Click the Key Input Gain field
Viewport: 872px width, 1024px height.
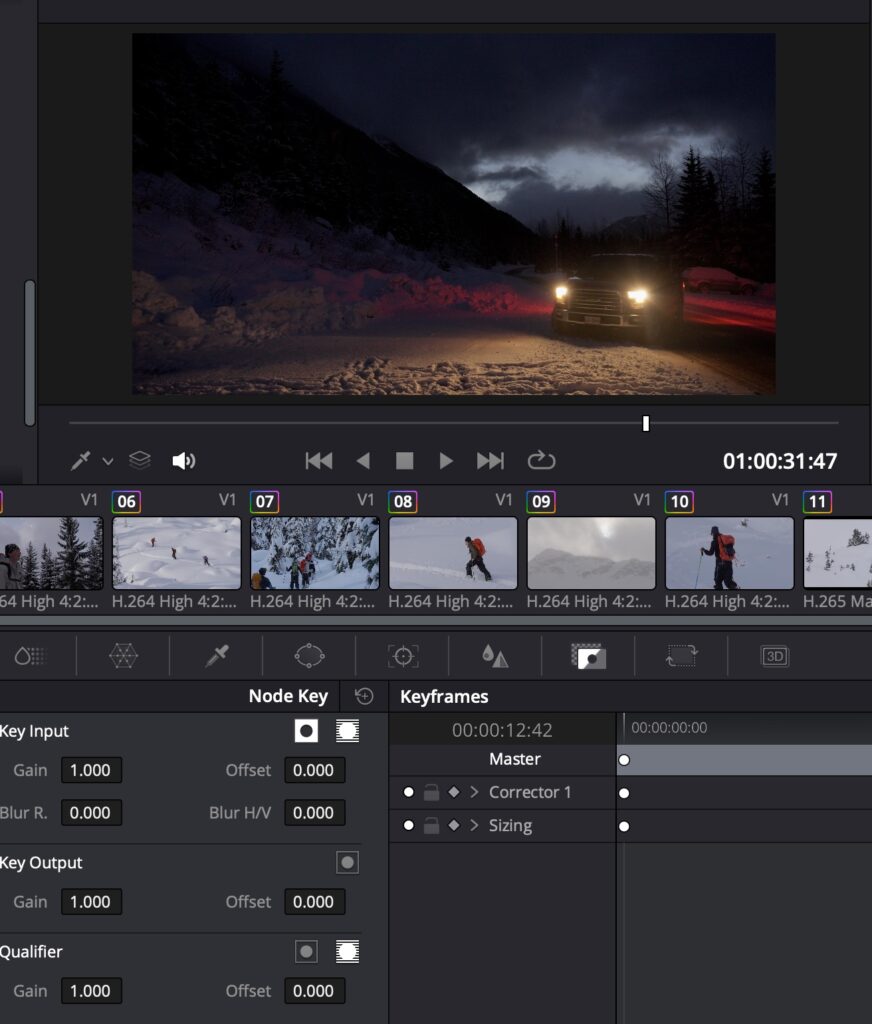pyautogui.click(x=91, y=770)
